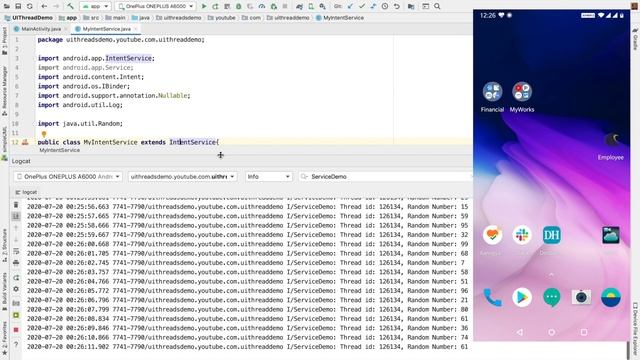The height and width of the screenshot is (360, 640).
Task: Clear logcat with the trash icon
Action: (16, 205)
